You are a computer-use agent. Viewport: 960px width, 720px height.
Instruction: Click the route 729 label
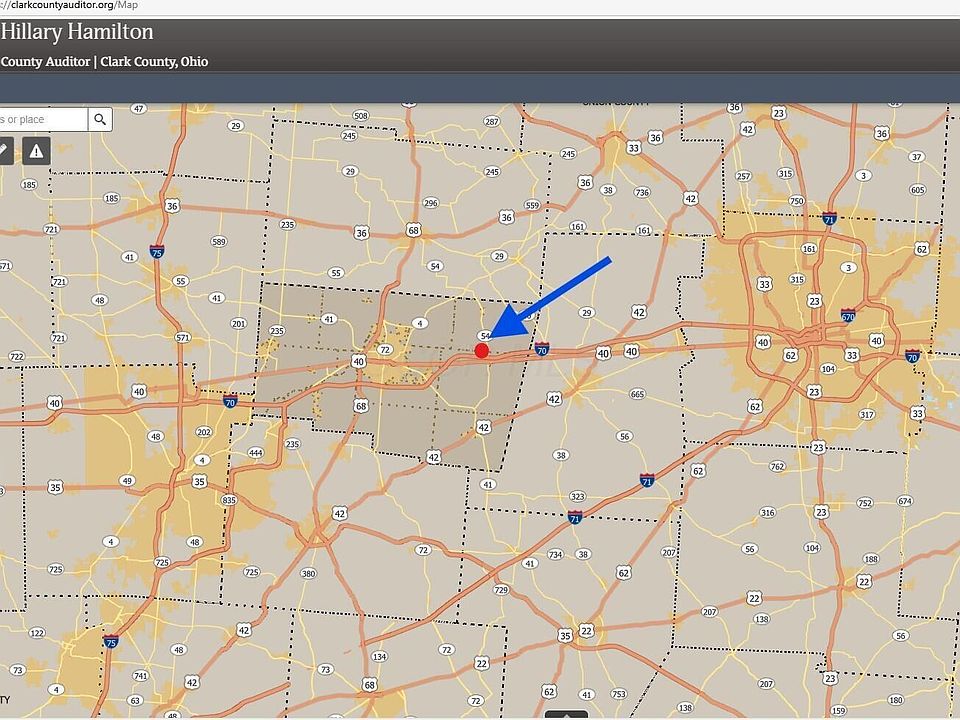click(501, 590)
